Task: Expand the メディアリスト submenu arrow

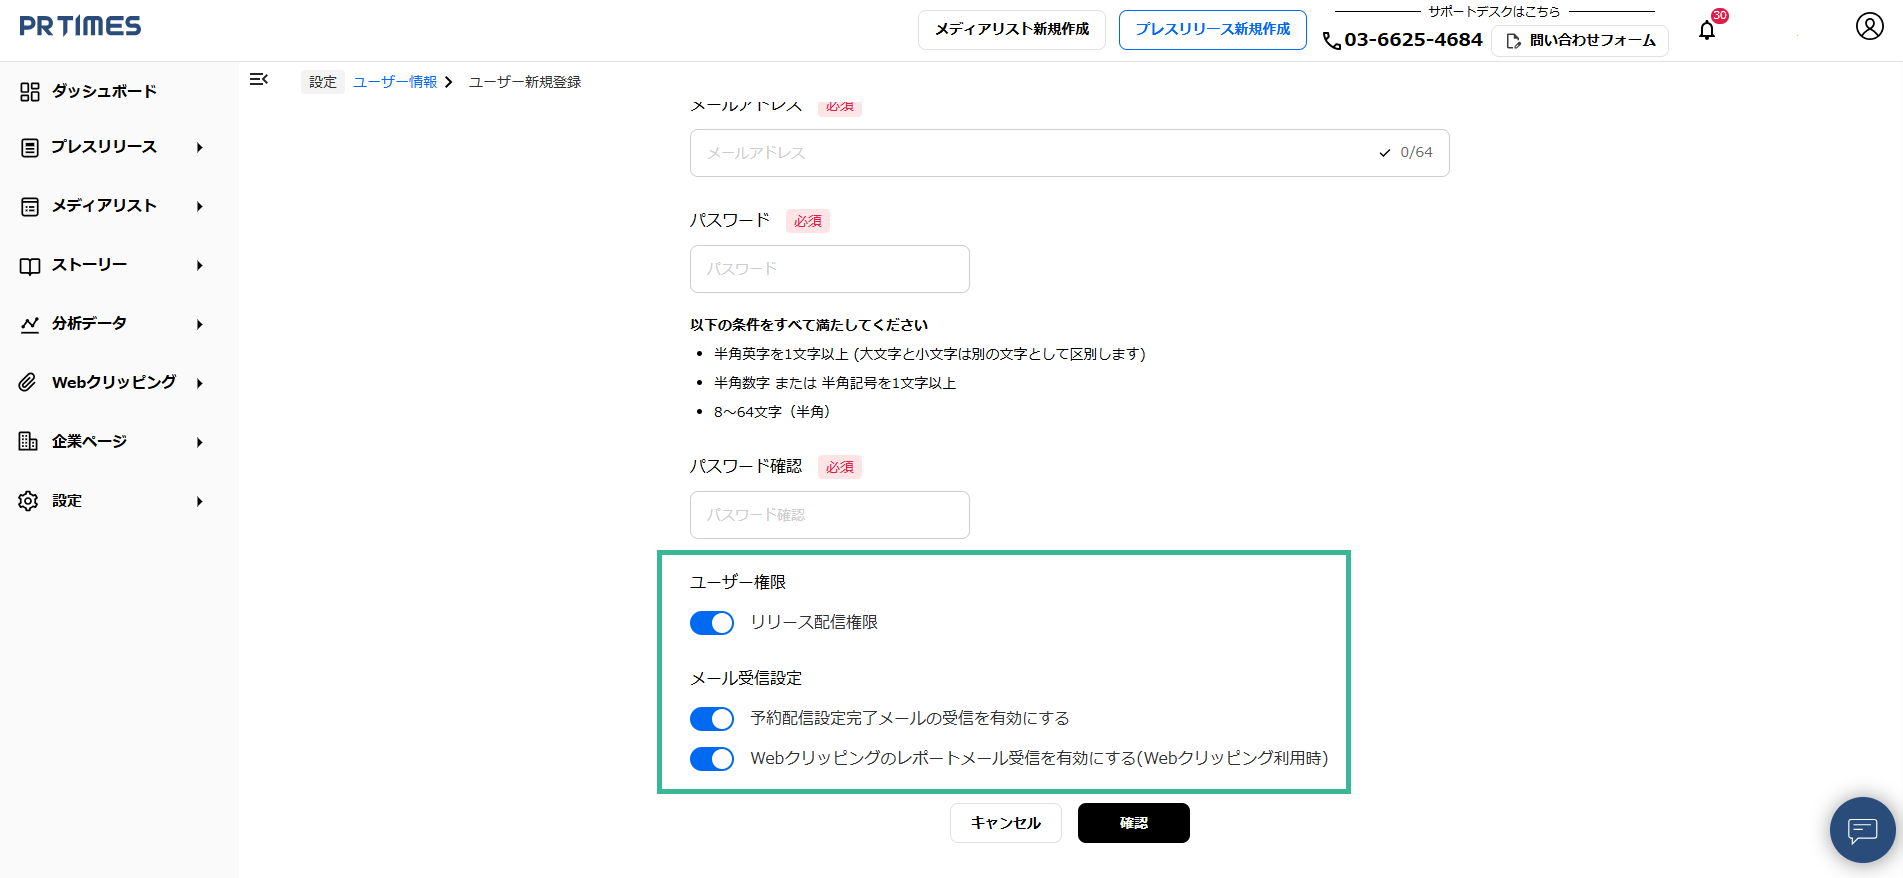Action: pyautogui.click(x=200, y=207)
